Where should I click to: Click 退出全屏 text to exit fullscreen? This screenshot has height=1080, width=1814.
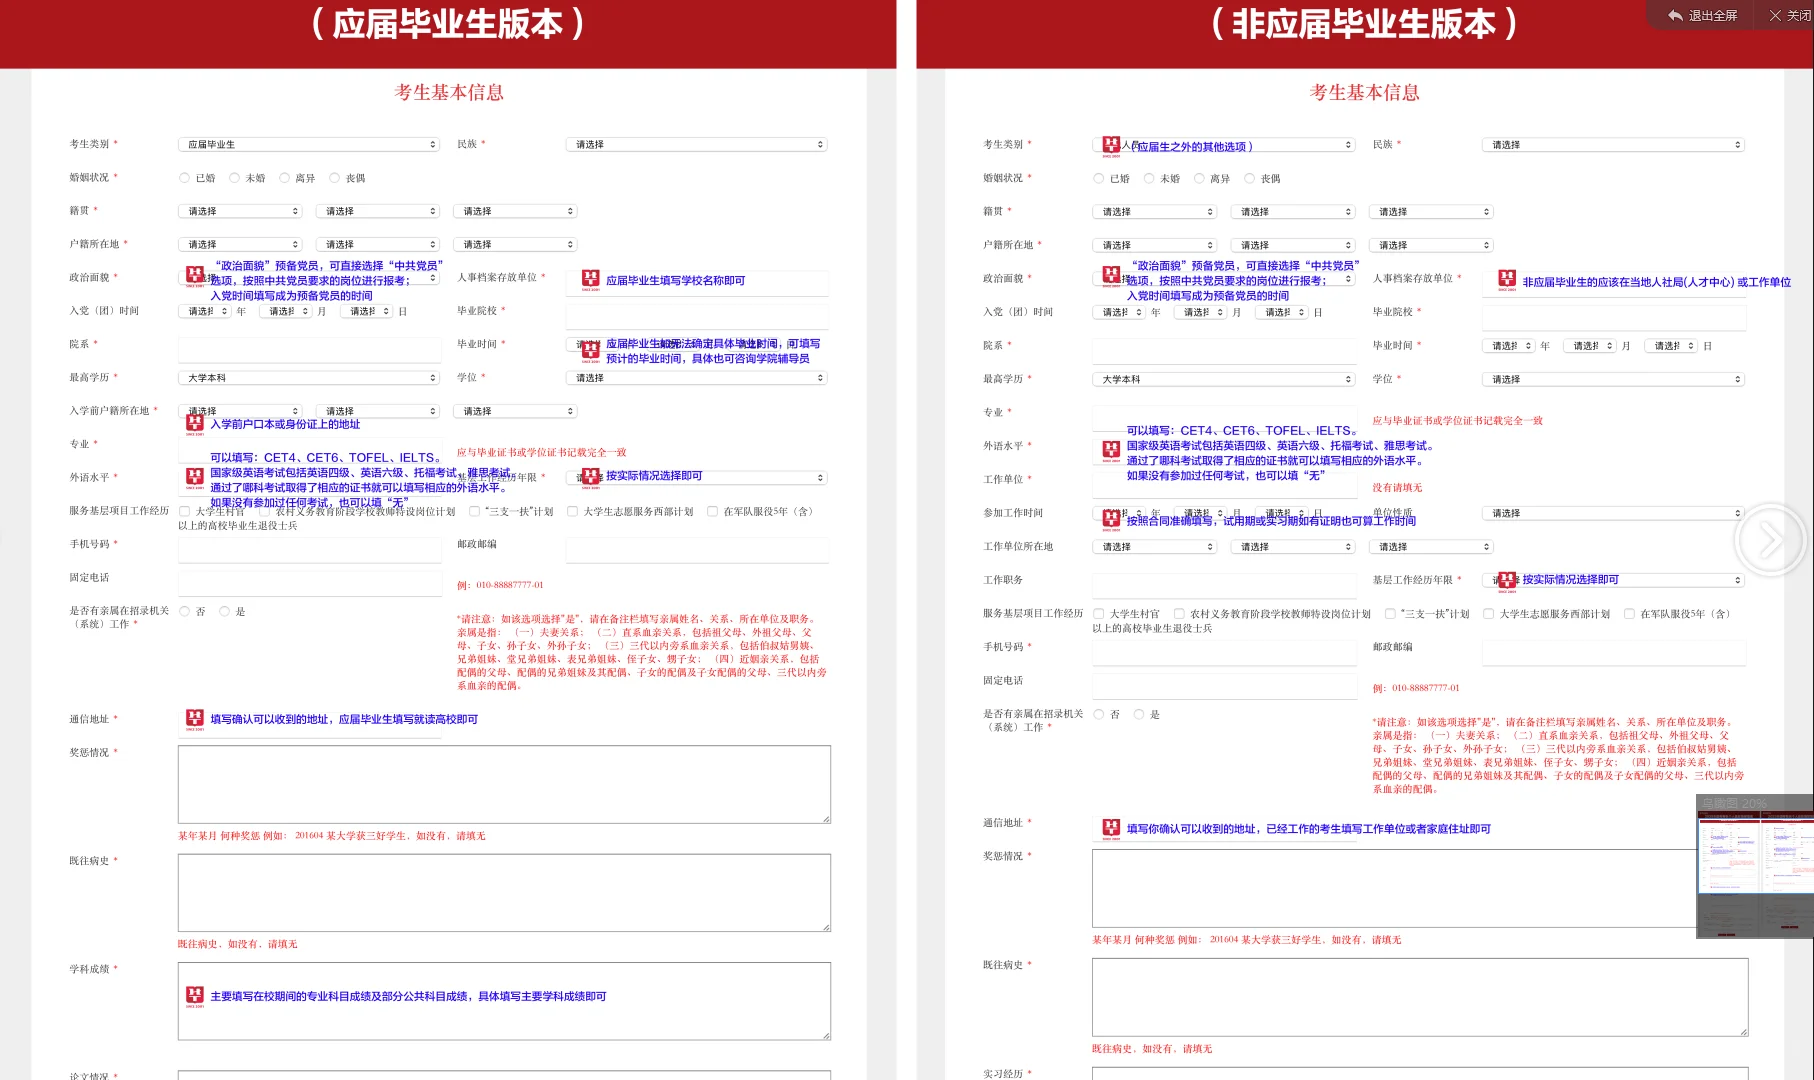pyautogui.click(x=1713, y=15)
